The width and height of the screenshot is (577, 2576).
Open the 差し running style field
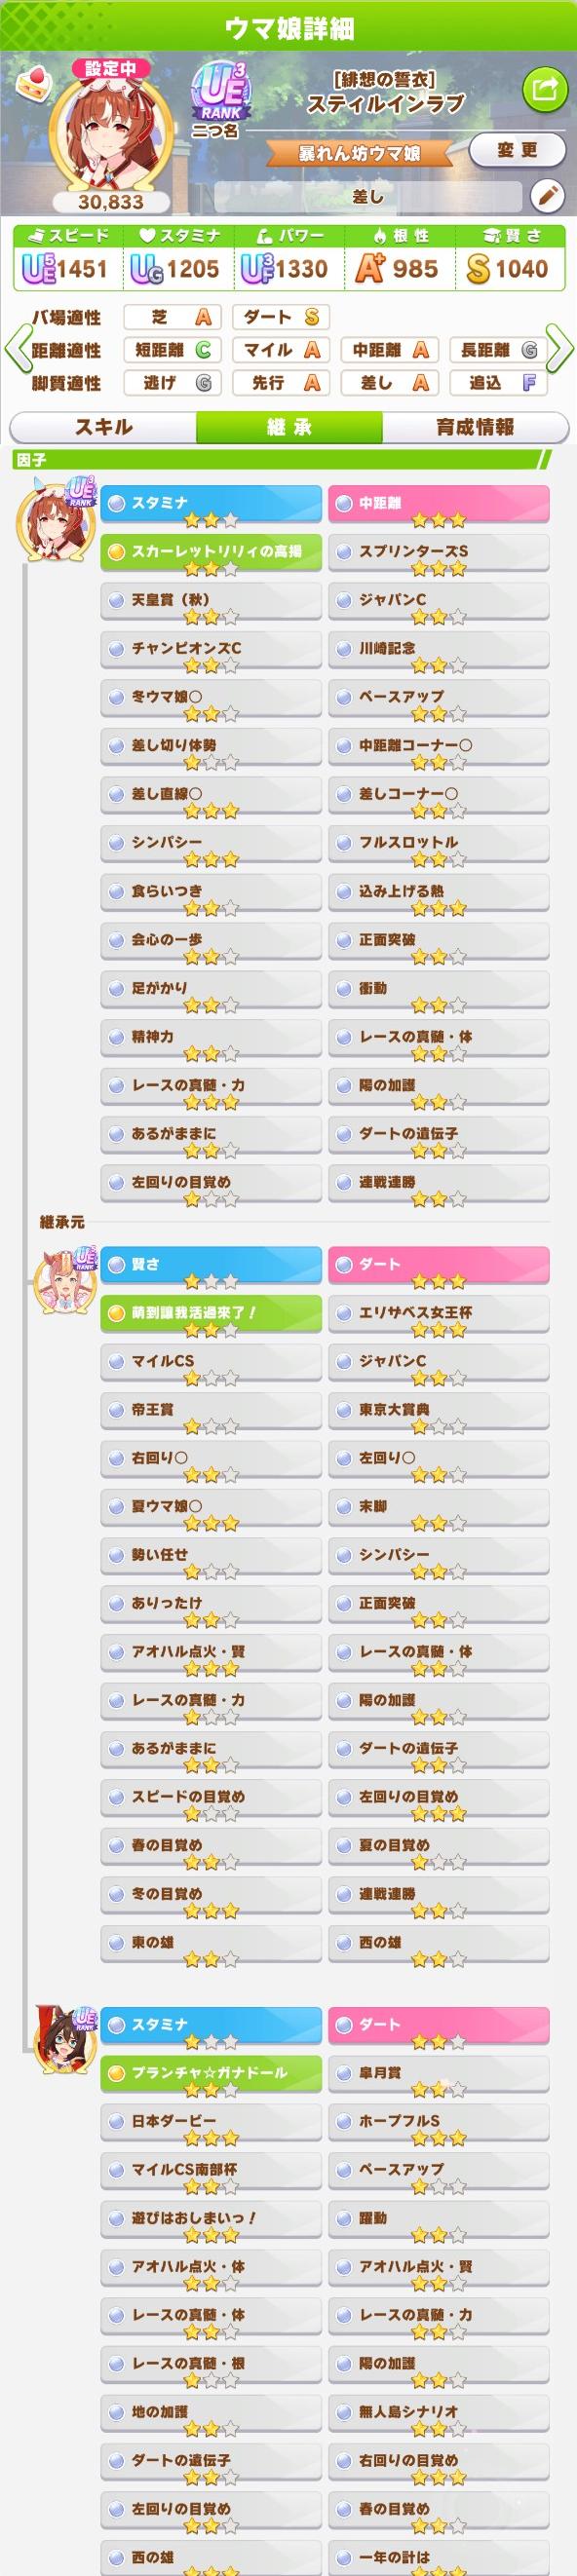[368, 196]
